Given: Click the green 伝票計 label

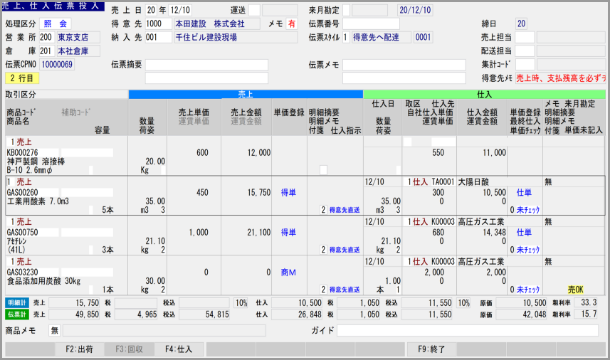Looking at the screenshot, I should 17,314.
